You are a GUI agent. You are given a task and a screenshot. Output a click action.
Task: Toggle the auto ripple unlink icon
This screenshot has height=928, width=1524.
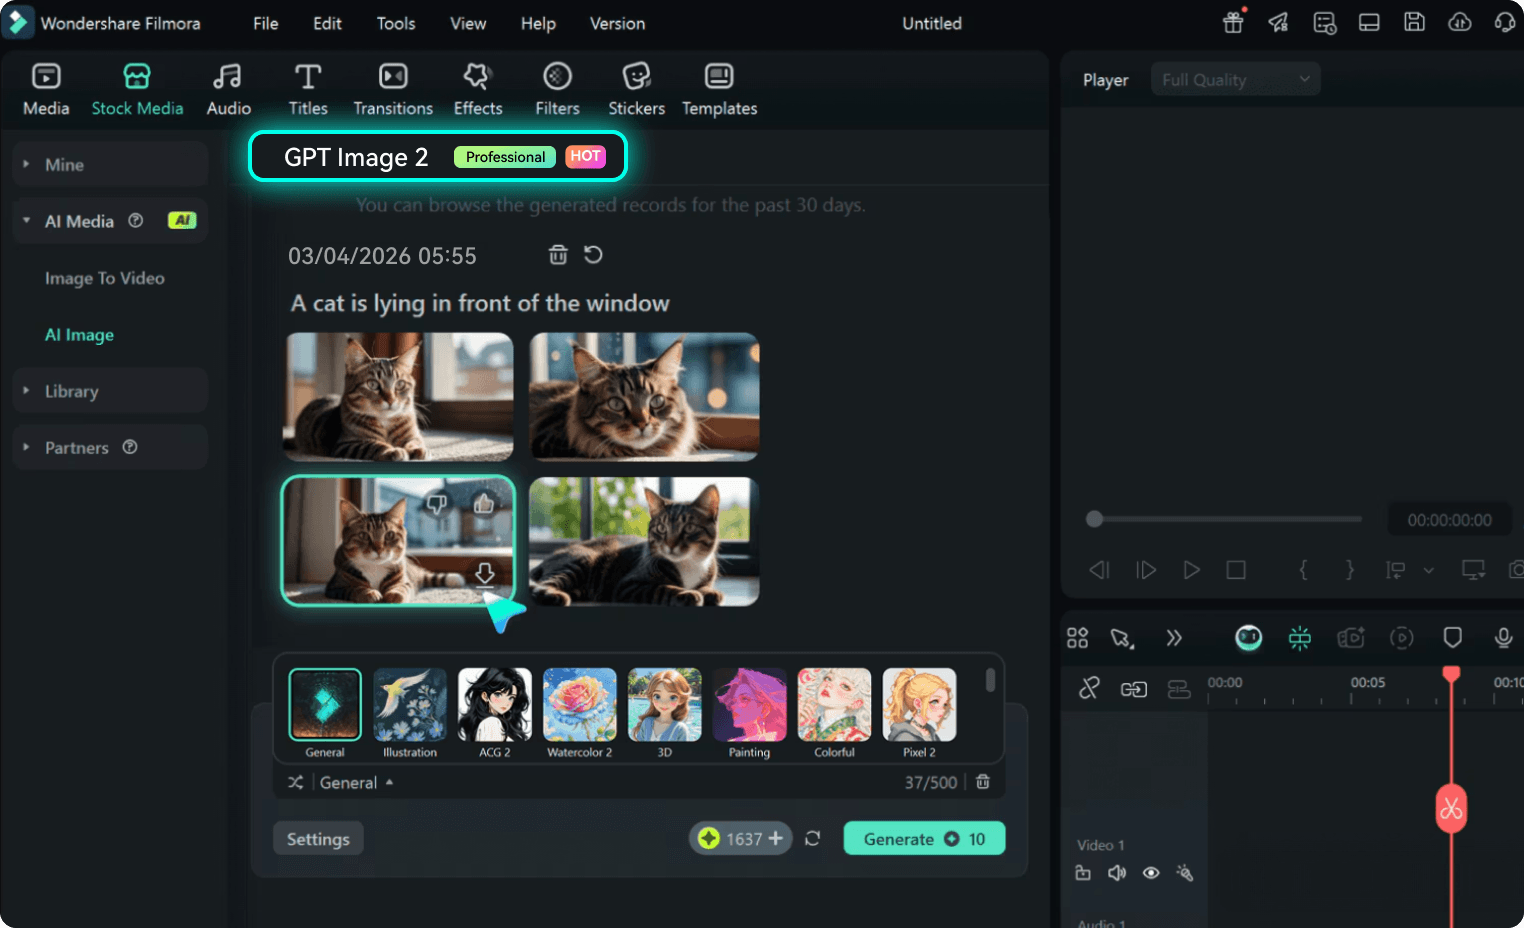click(x=1089, y=688)
